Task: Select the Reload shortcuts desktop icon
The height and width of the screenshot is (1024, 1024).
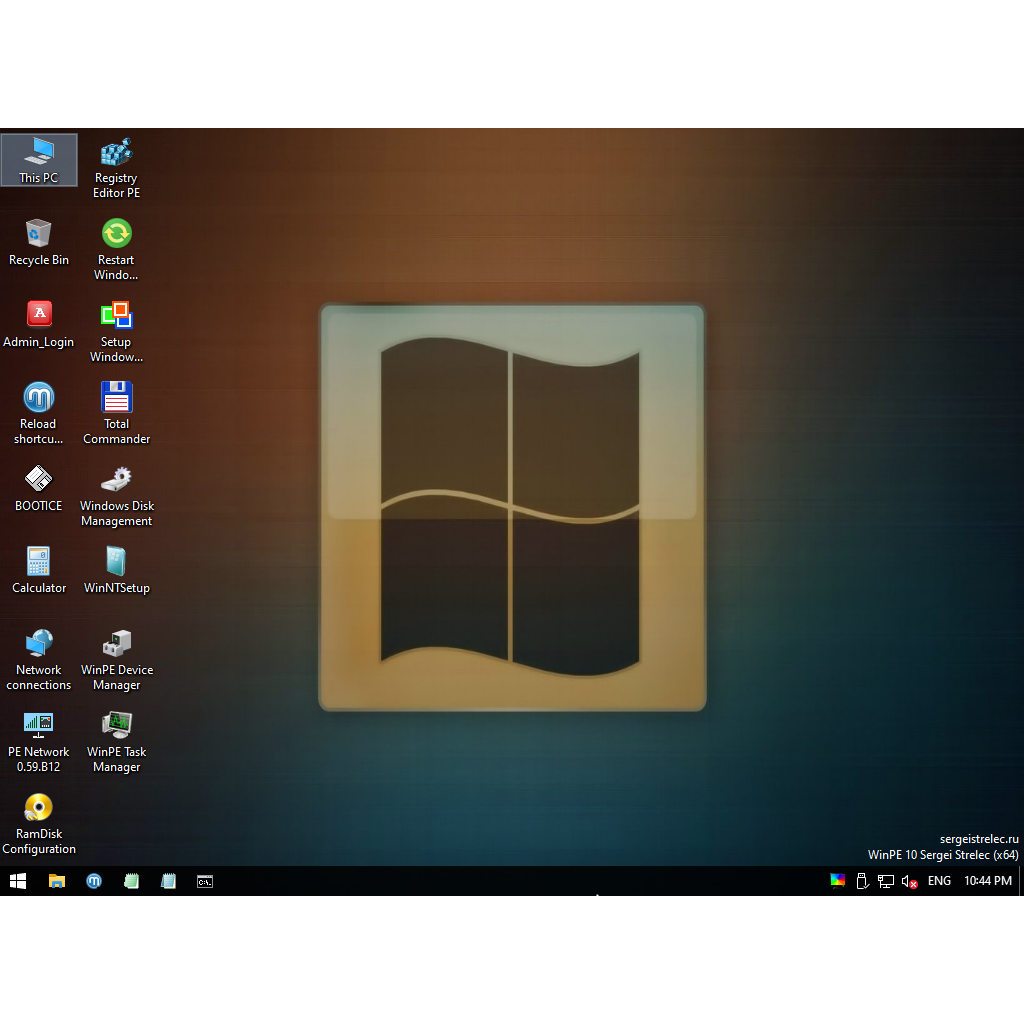Action: 39,414
